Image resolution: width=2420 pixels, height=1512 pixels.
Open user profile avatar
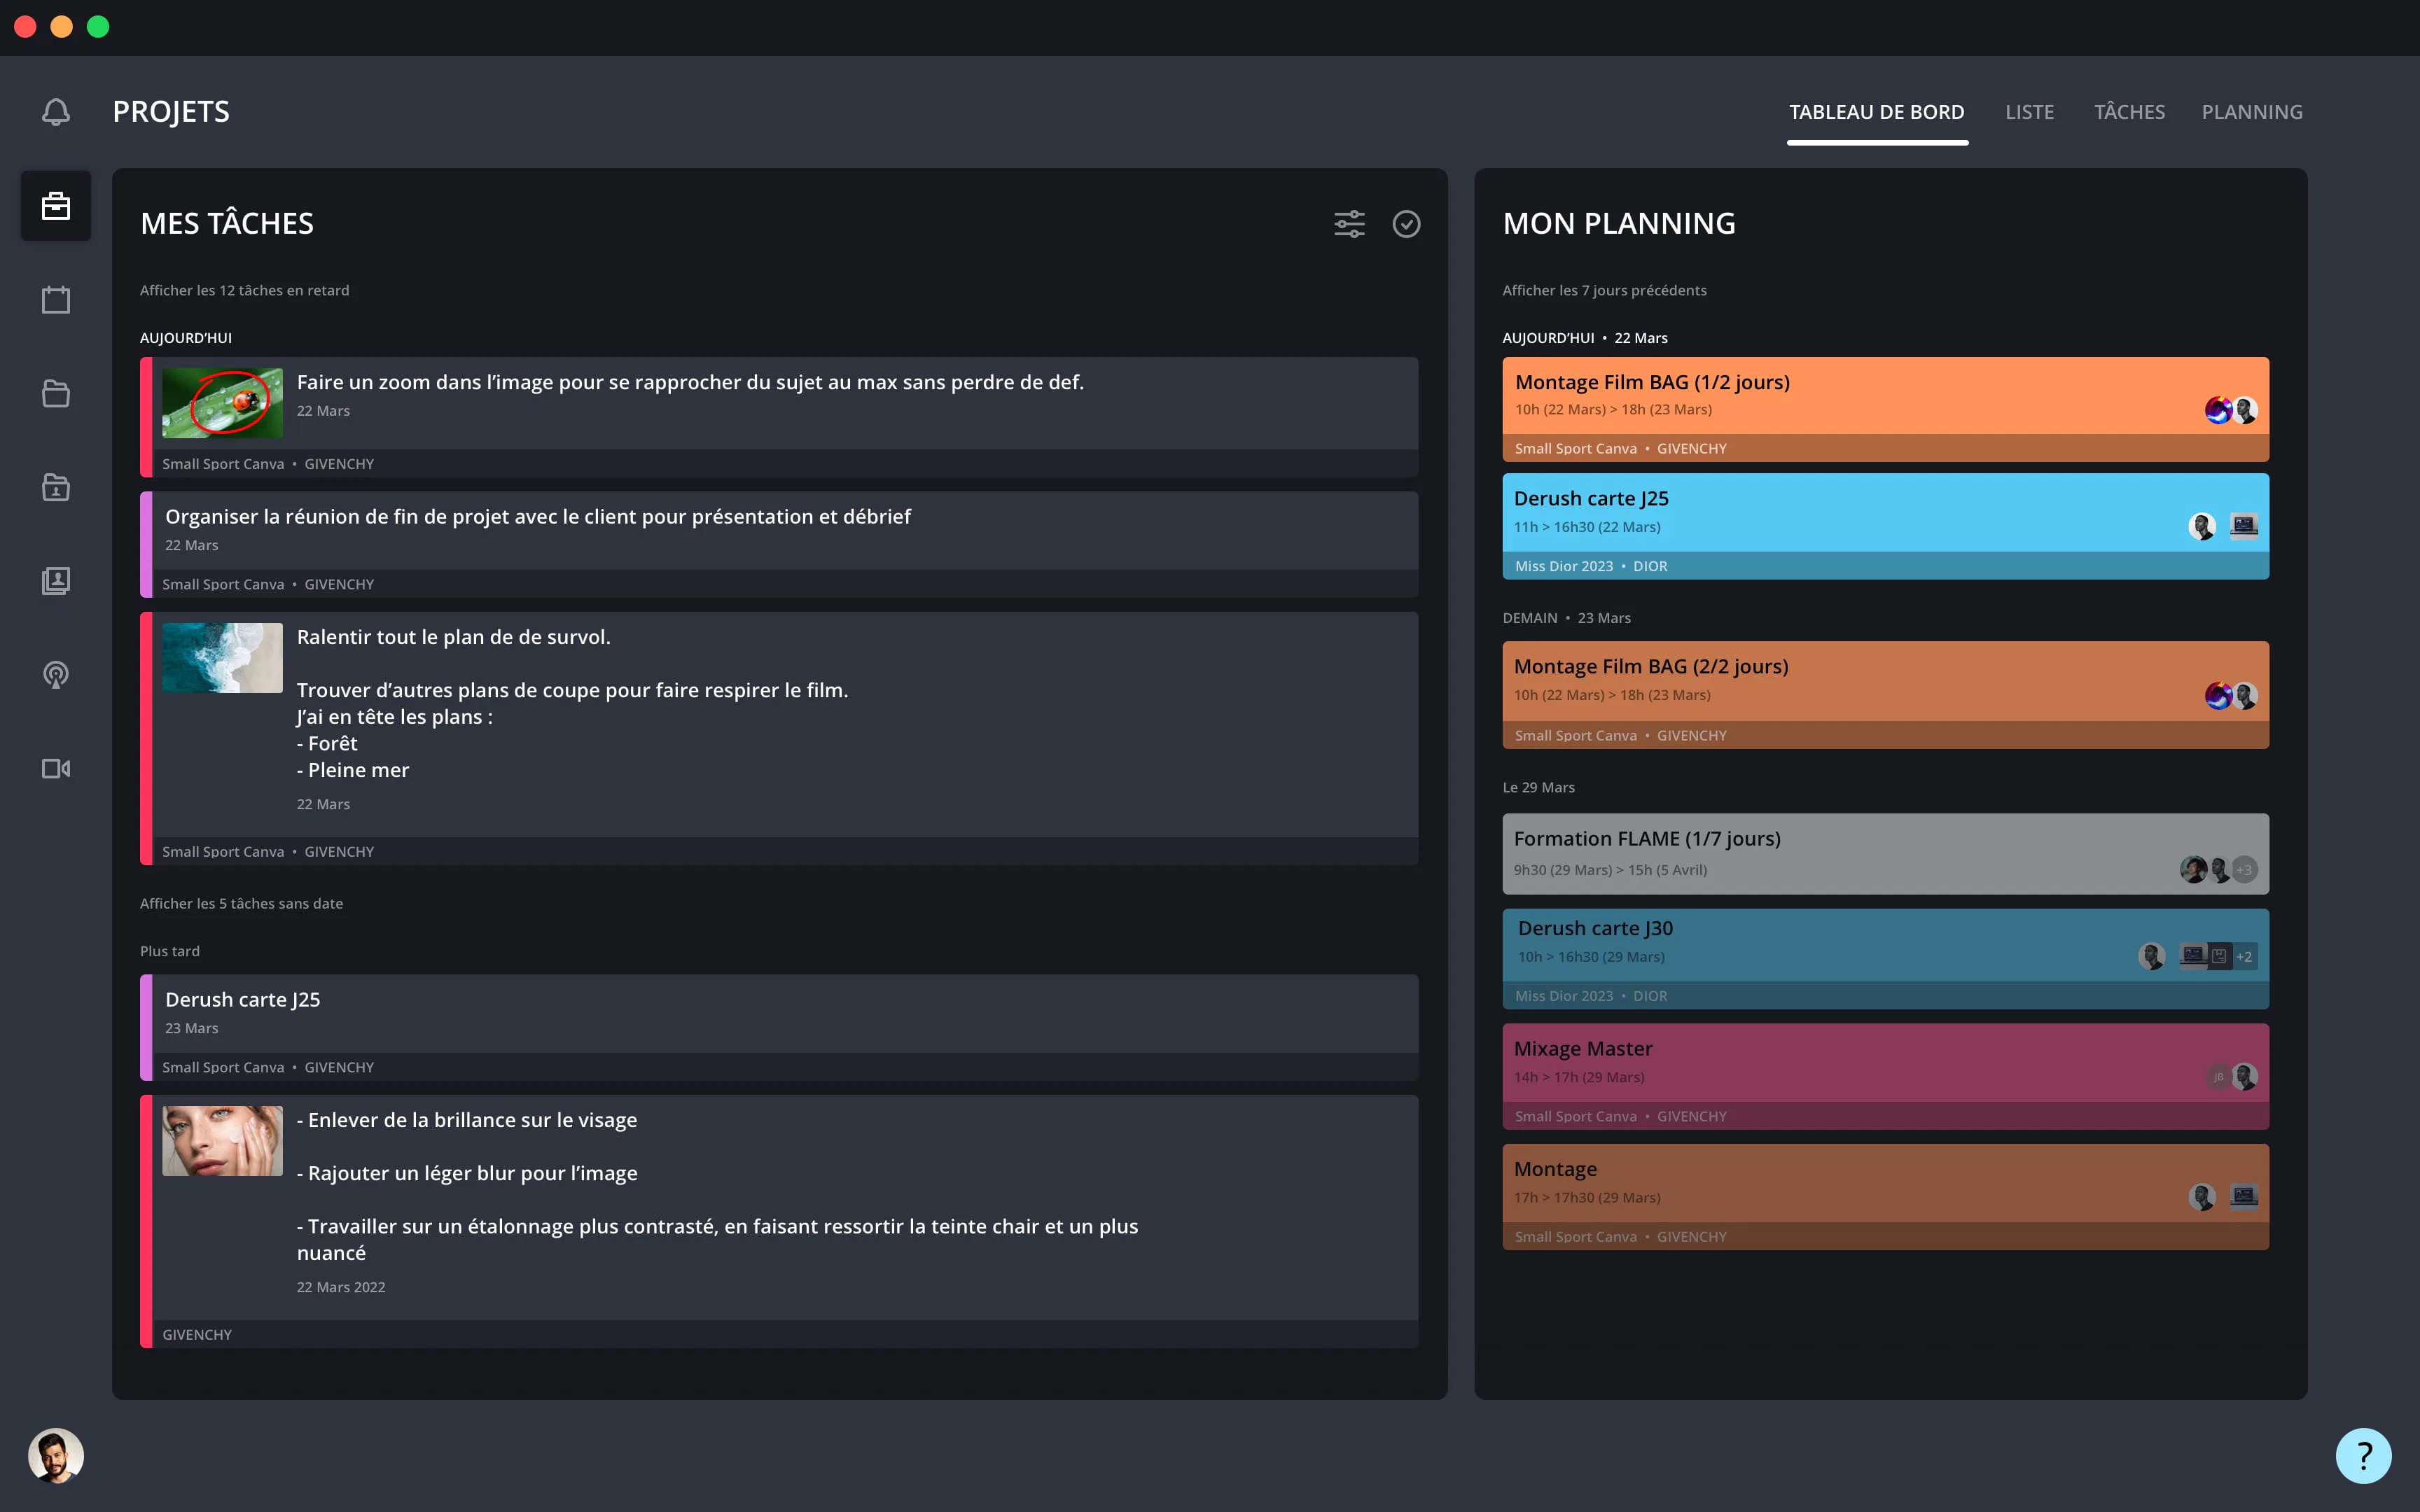(56, 1456)
